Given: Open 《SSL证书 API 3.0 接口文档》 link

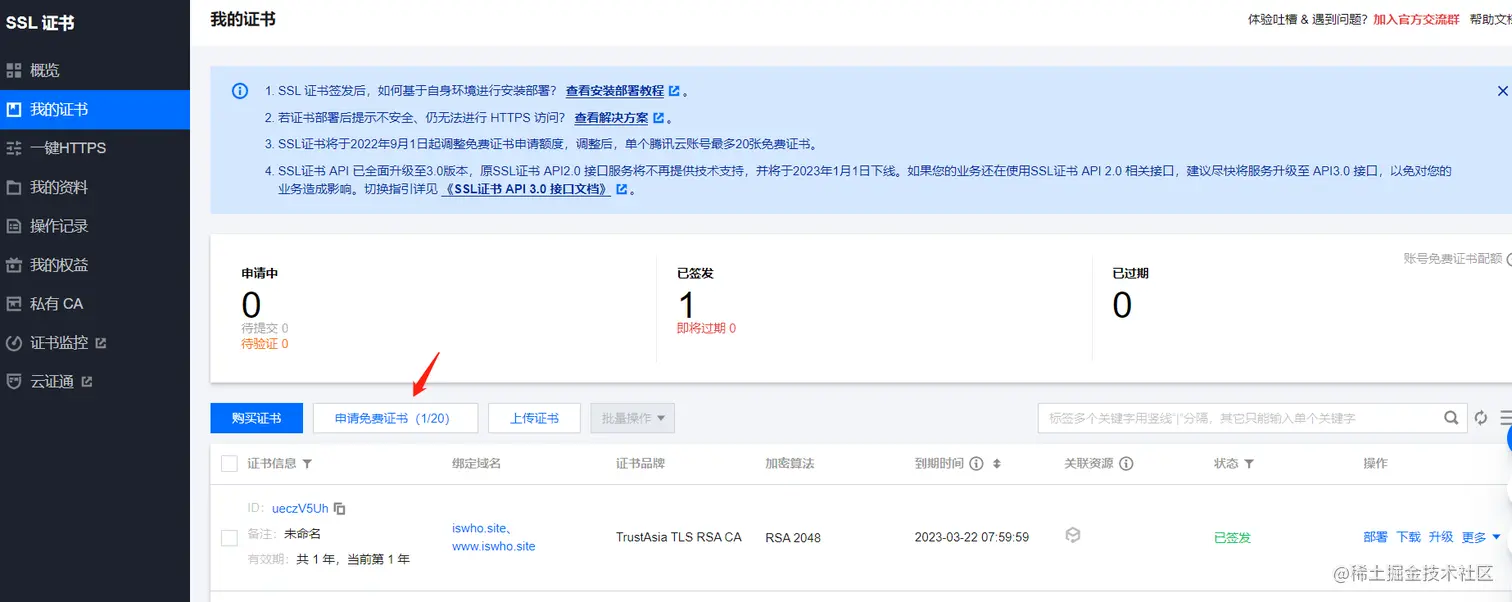Looking at the screenshot, I should 526,189.
